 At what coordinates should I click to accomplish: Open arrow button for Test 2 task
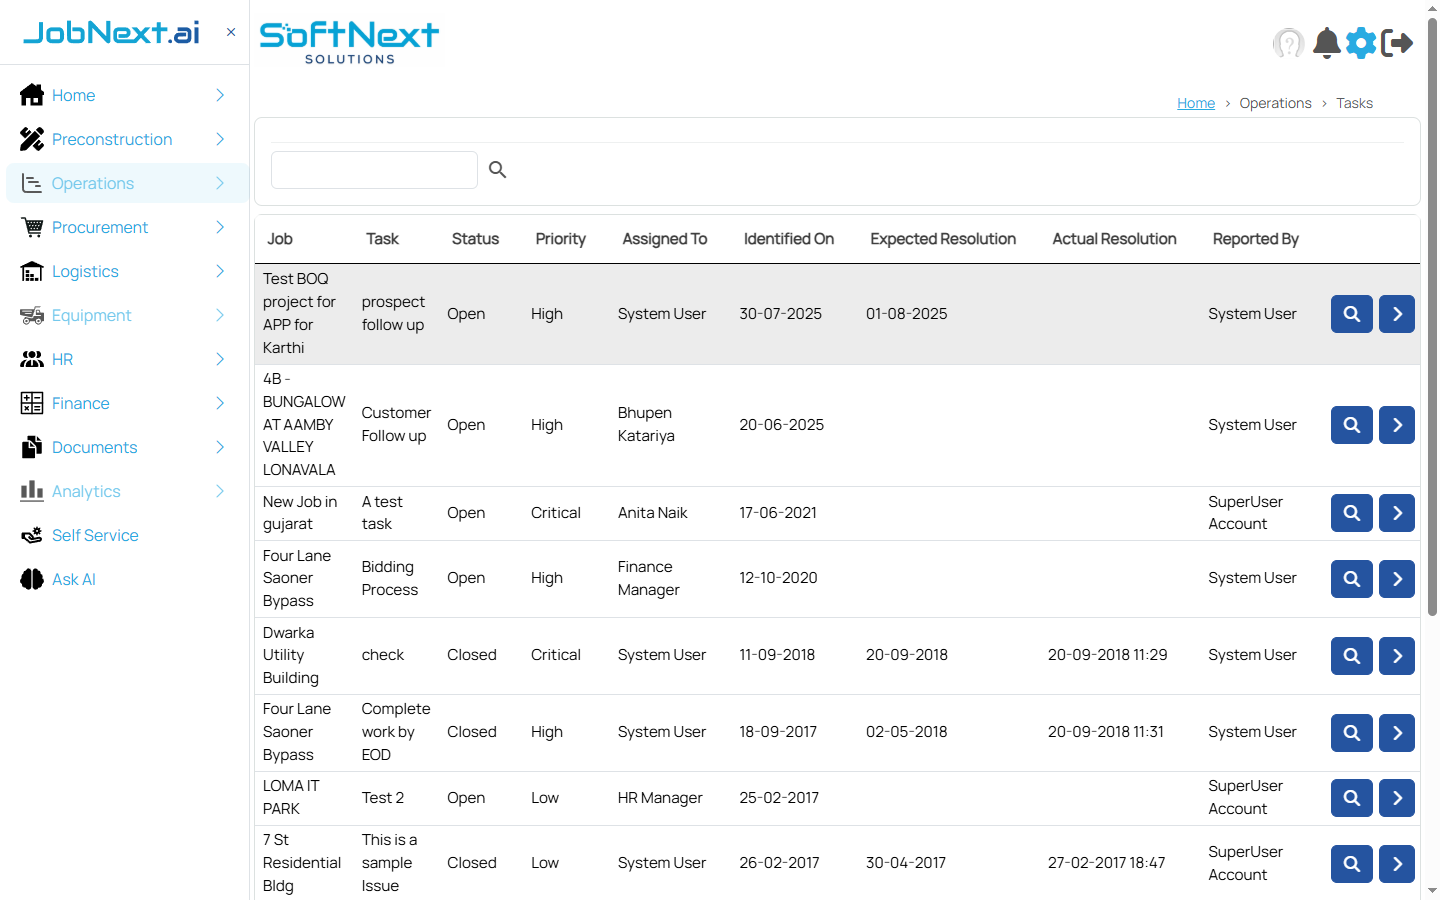coord(1396,798)
